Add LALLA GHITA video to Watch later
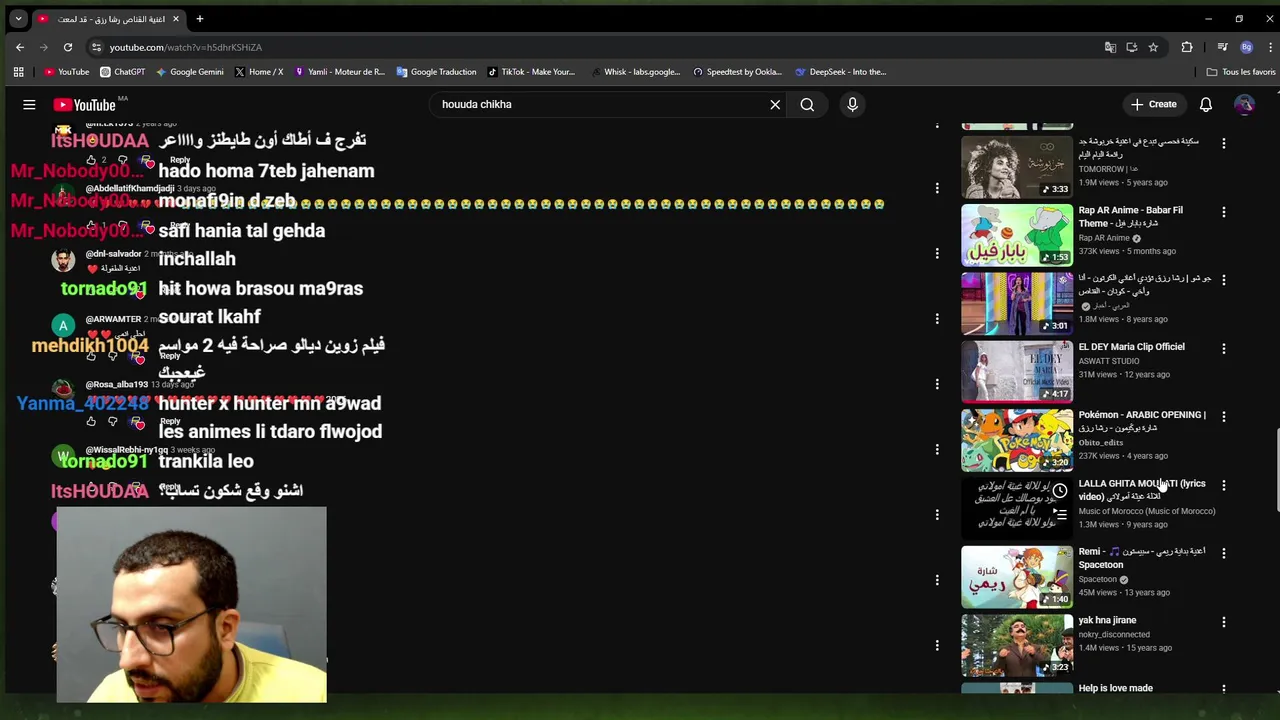1280x720 pixels. [x=1060, y=491]
